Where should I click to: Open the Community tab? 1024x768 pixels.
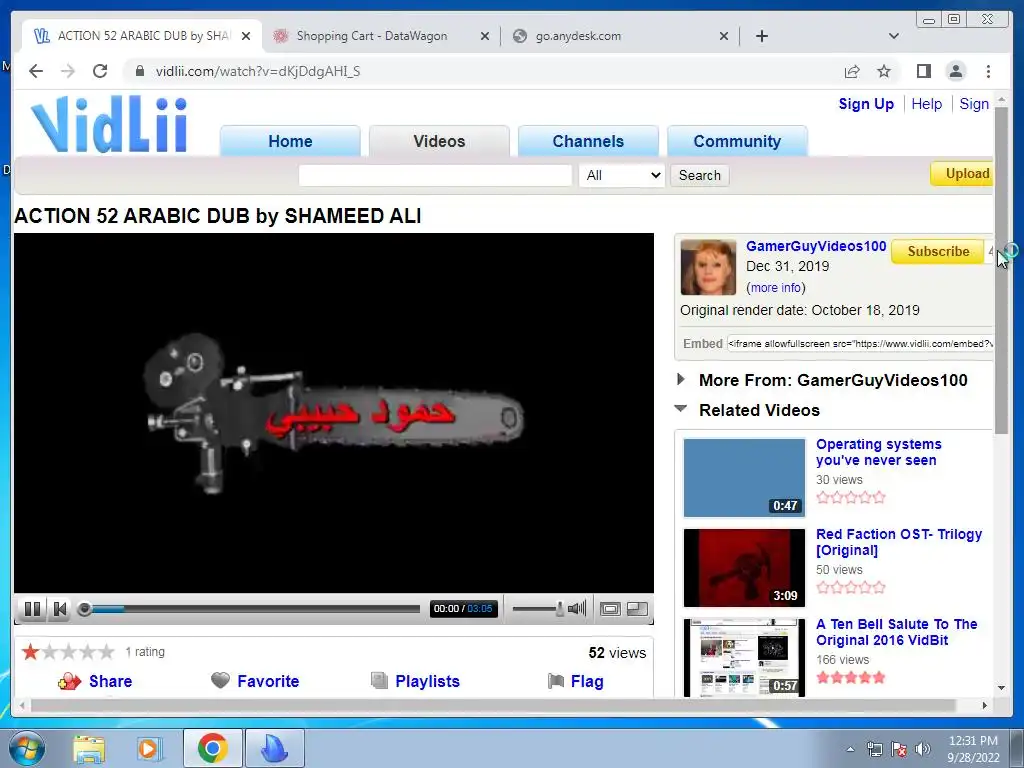coord(737,141)
